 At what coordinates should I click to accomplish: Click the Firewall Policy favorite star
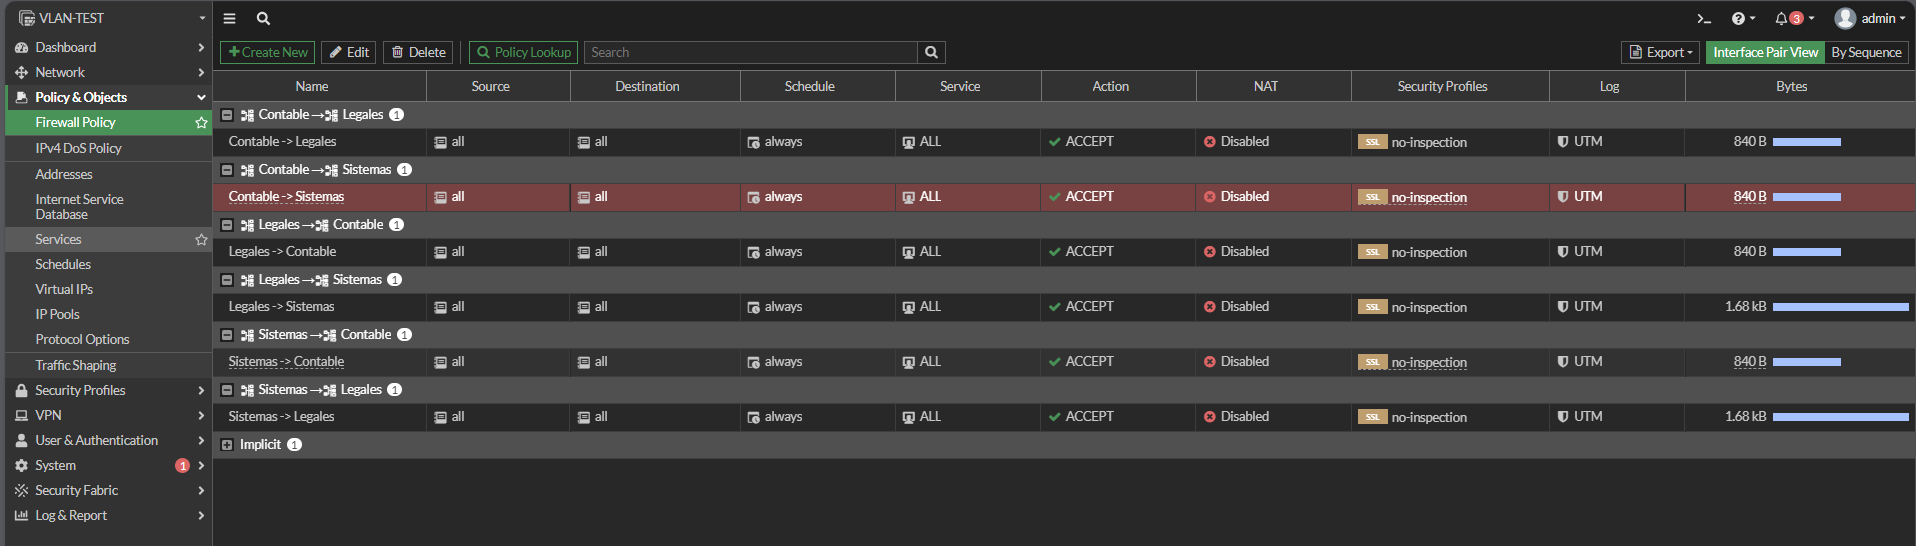tap(201, 123)
